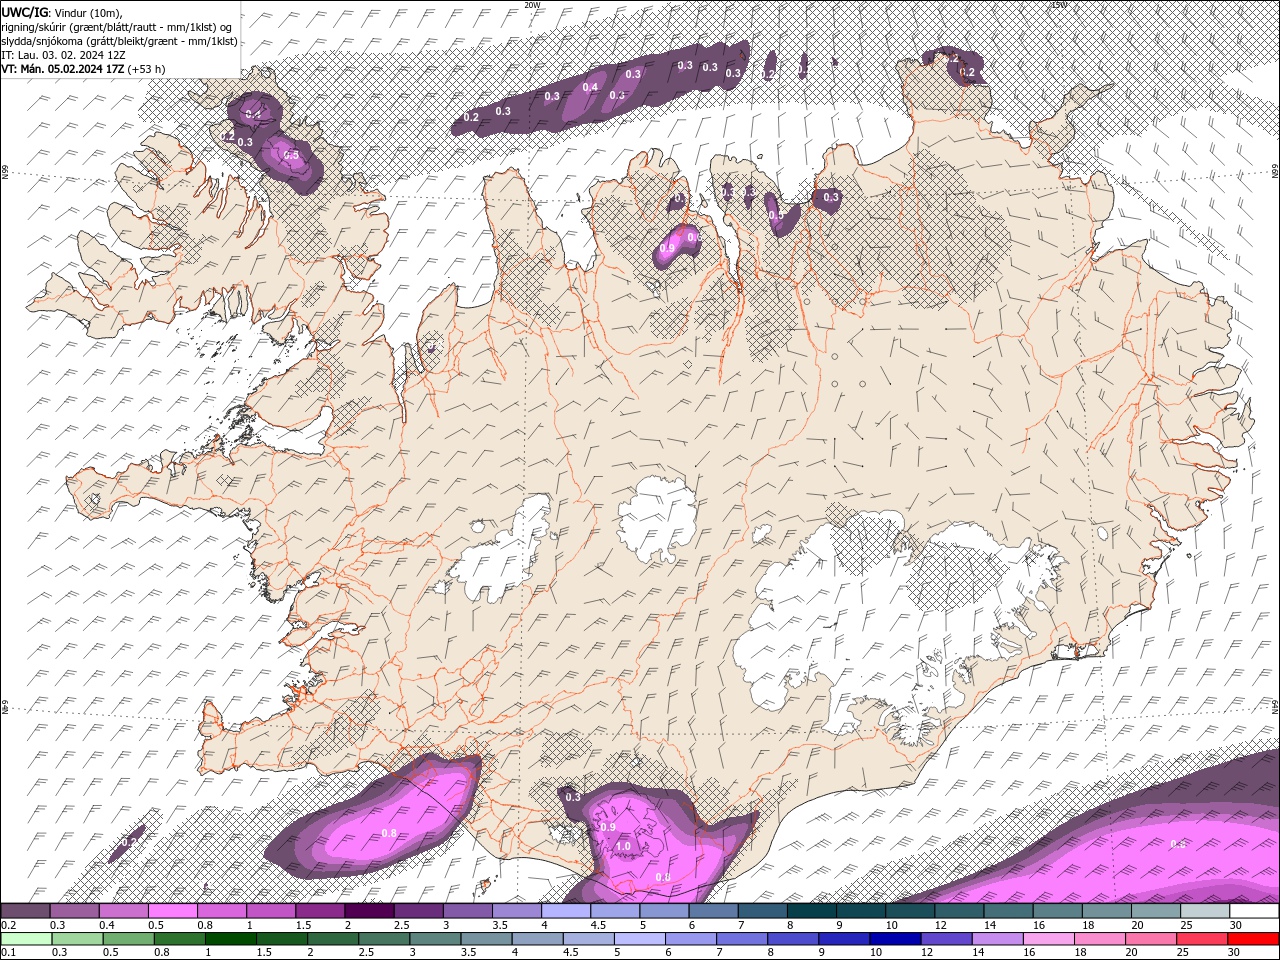Click the 3 grey-green swatch in lower legend row
This screenshot has height=960, width=1280.
[x=435, y=939]
